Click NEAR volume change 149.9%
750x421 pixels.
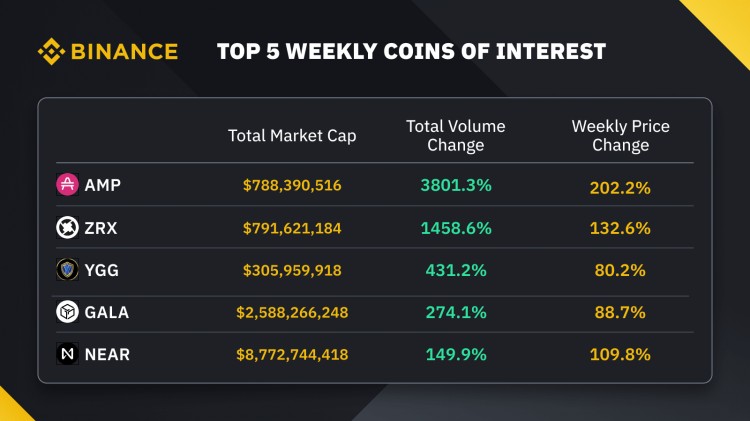pos(455,354)
